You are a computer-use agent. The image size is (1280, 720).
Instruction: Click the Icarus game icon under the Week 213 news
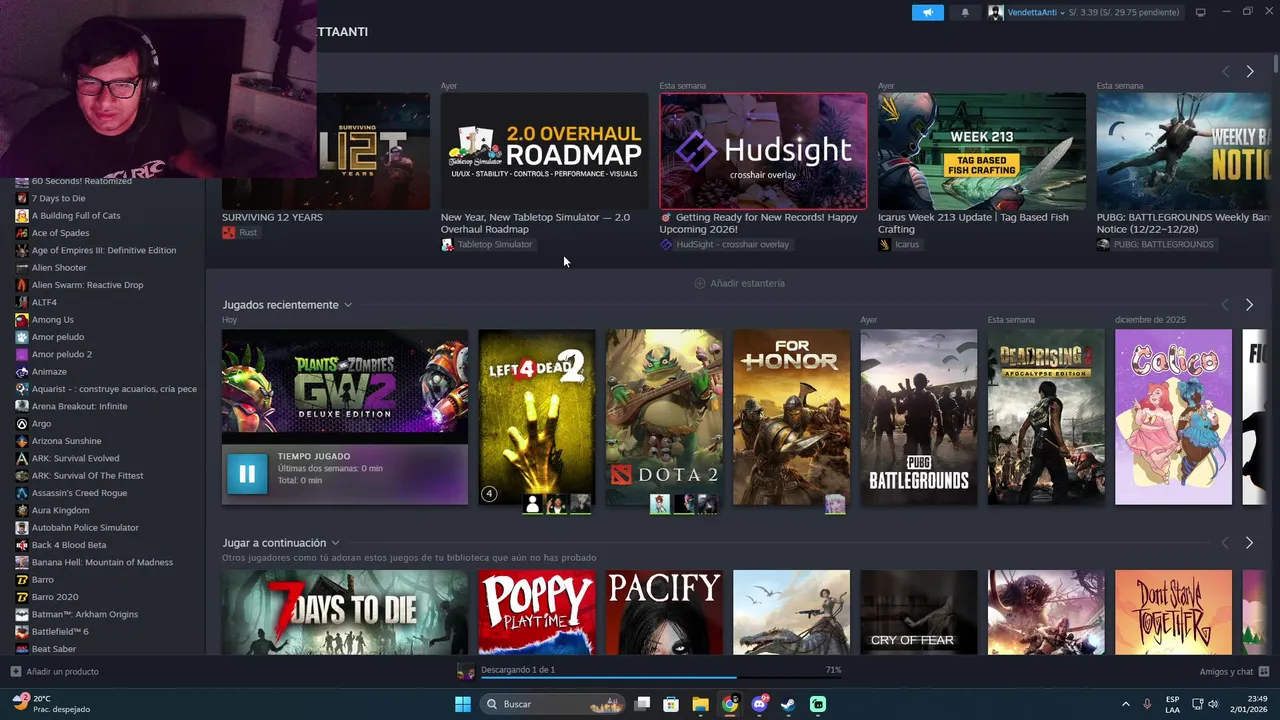pos(884,244)
